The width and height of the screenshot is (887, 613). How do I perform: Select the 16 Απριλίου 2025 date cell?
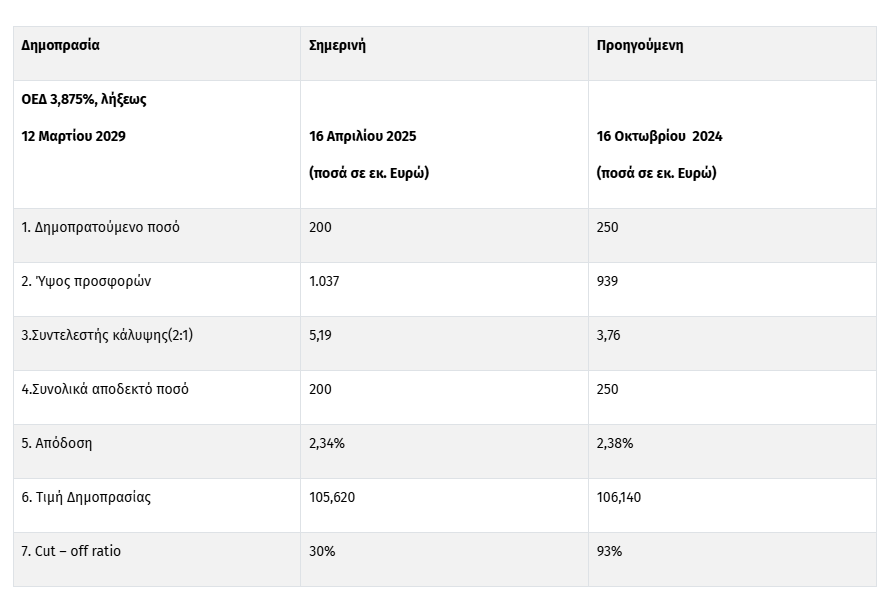tap(363, 136)
